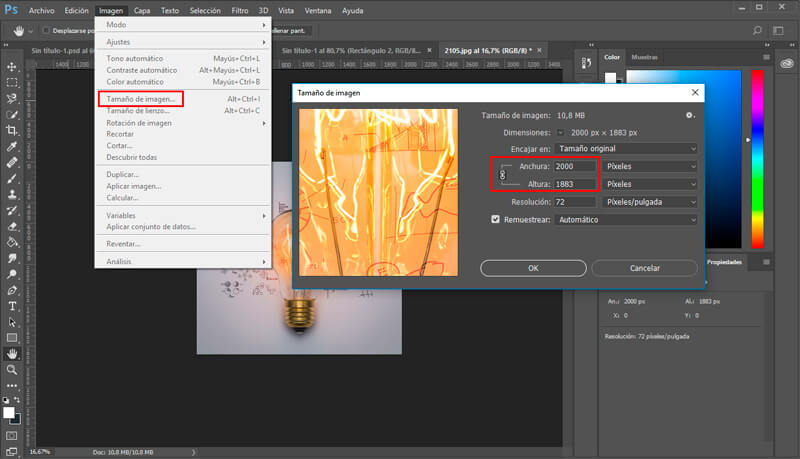
Task: Click the Resolución input field
Action: pyautogui.click(x=576, y=201)
